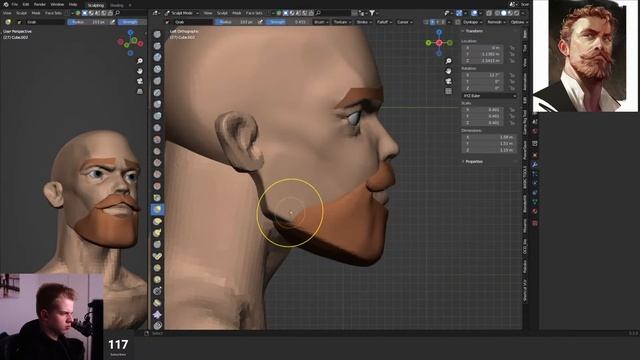The image size is (640, 360).
Task: Adjust Radius slider in Left Orthographic header
Action: tap(236, 22)
